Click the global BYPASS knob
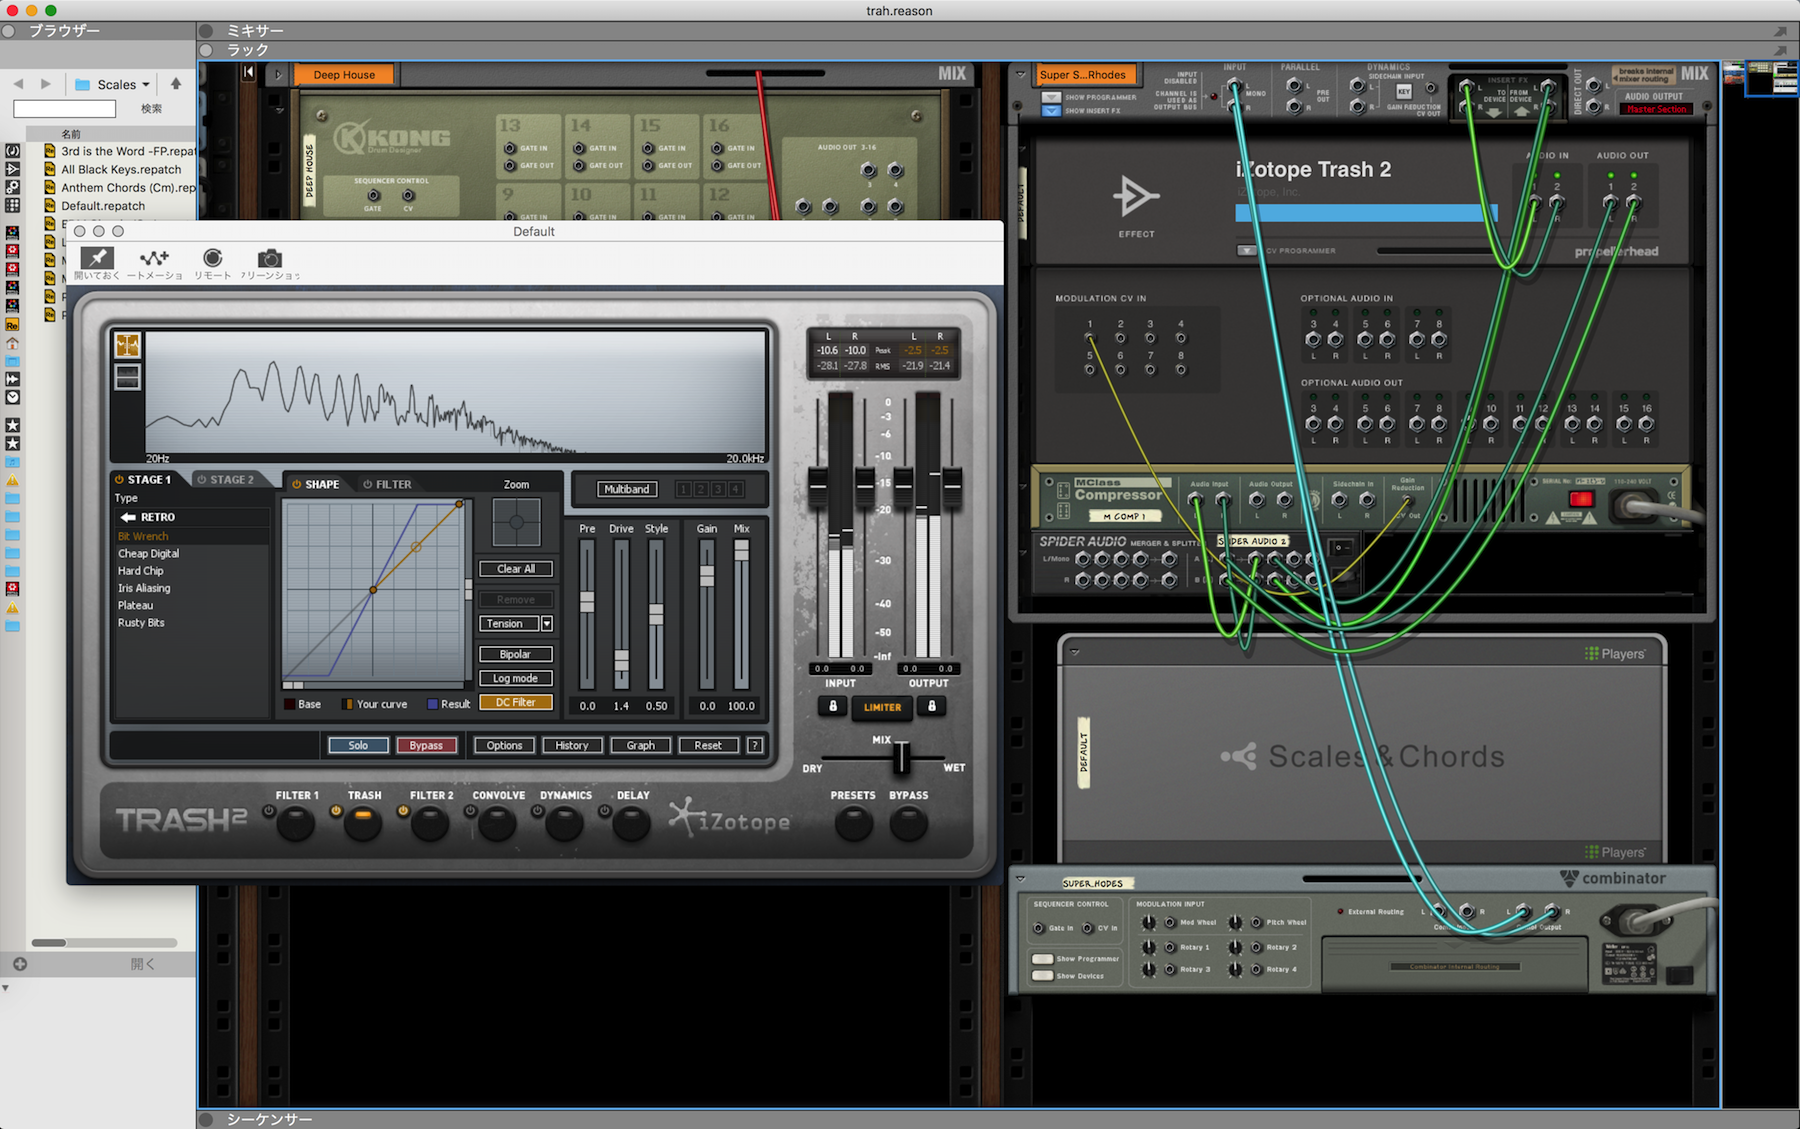Image resolution: width=1800 pixels, height=1129 pixels. 908,823
